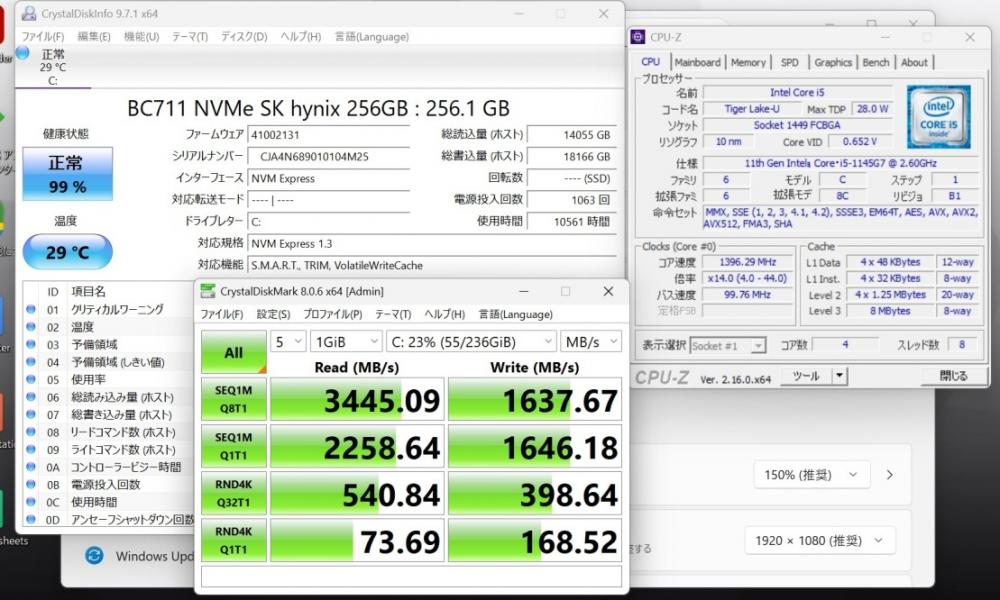Click the empty comment field in CrystalDiskMark
The width and height of the screenshot is (1000, 600).
click(x=411, y=576)
